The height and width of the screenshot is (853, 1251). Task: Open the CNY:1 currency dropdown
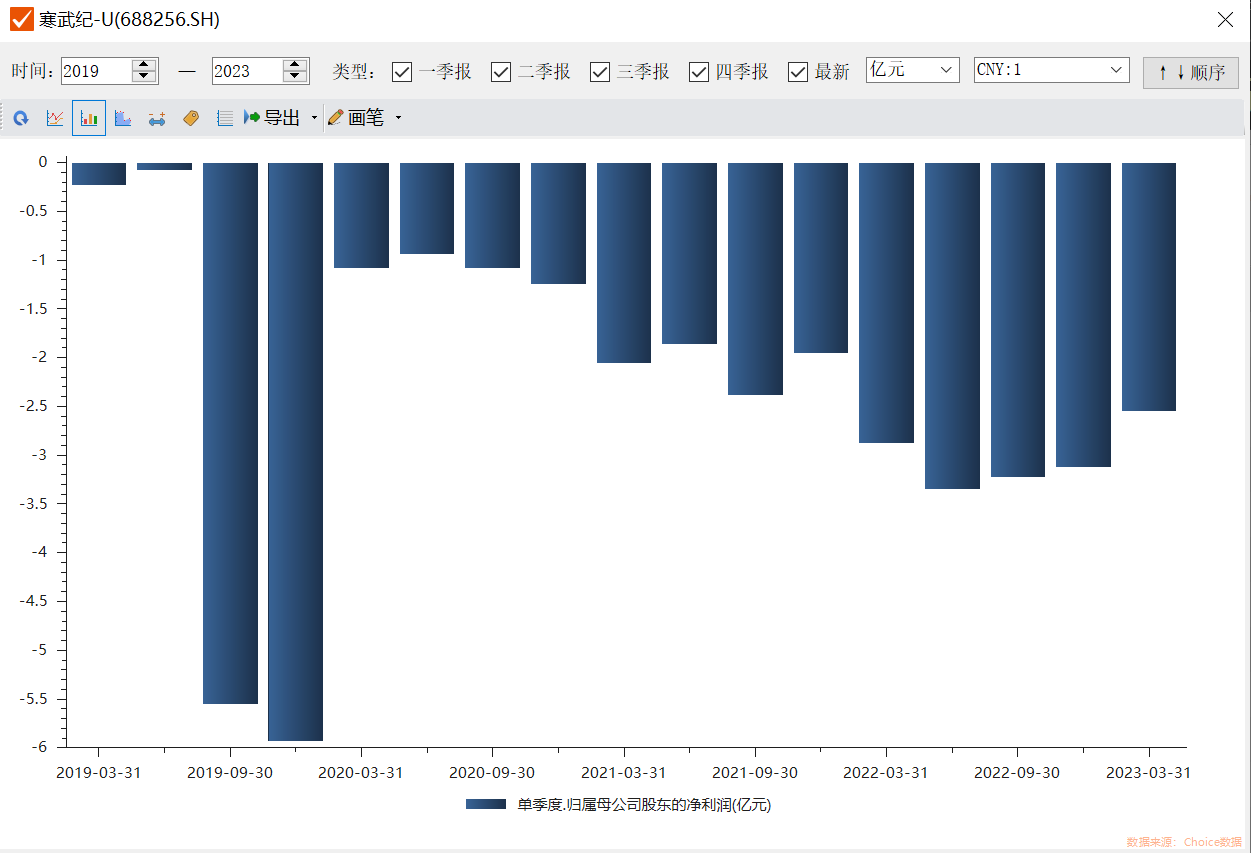(x=1052, y=70)
